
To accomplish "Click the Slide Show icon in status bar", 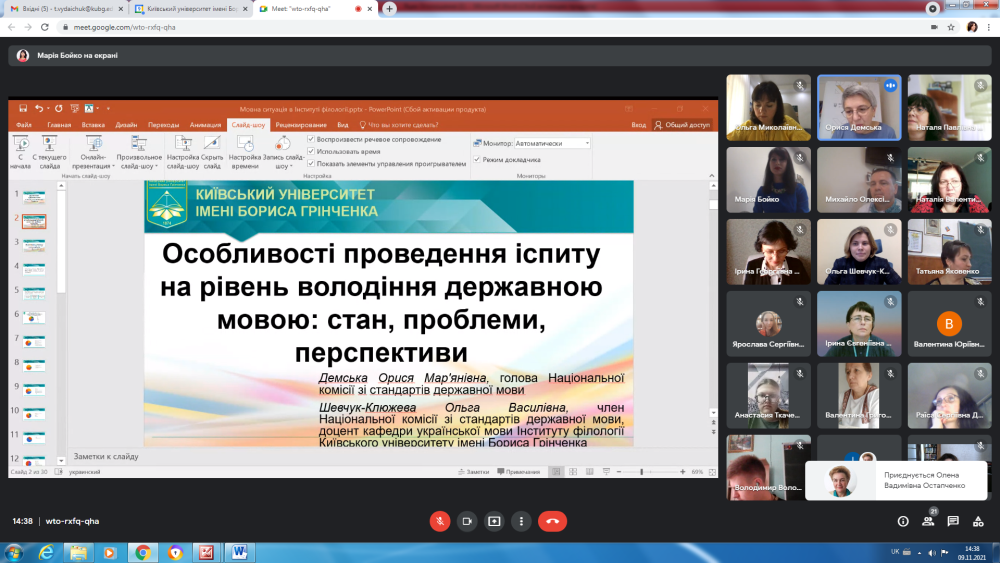I will pyautogui.click(x=606, y=472).
